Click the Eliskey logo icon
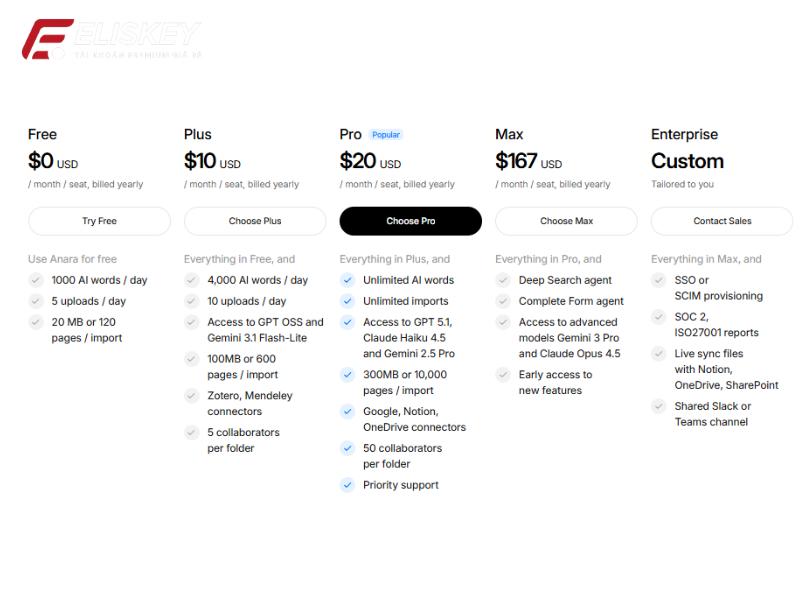 [45, 39]
